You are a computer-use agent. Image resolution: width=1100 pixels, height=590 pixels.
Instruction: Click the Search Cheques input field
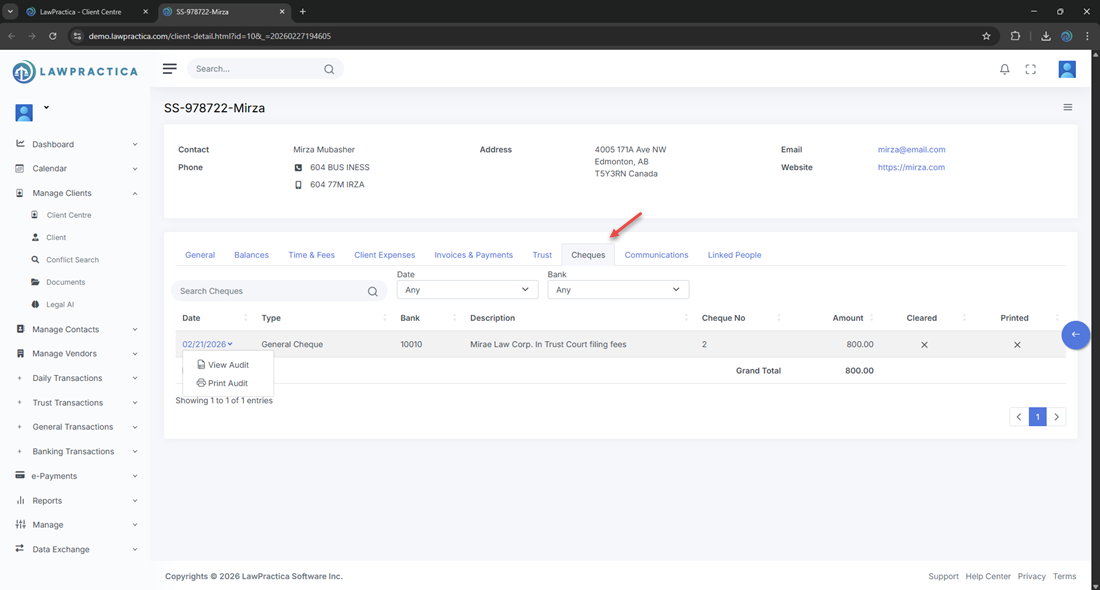click(x=270, y=291)
